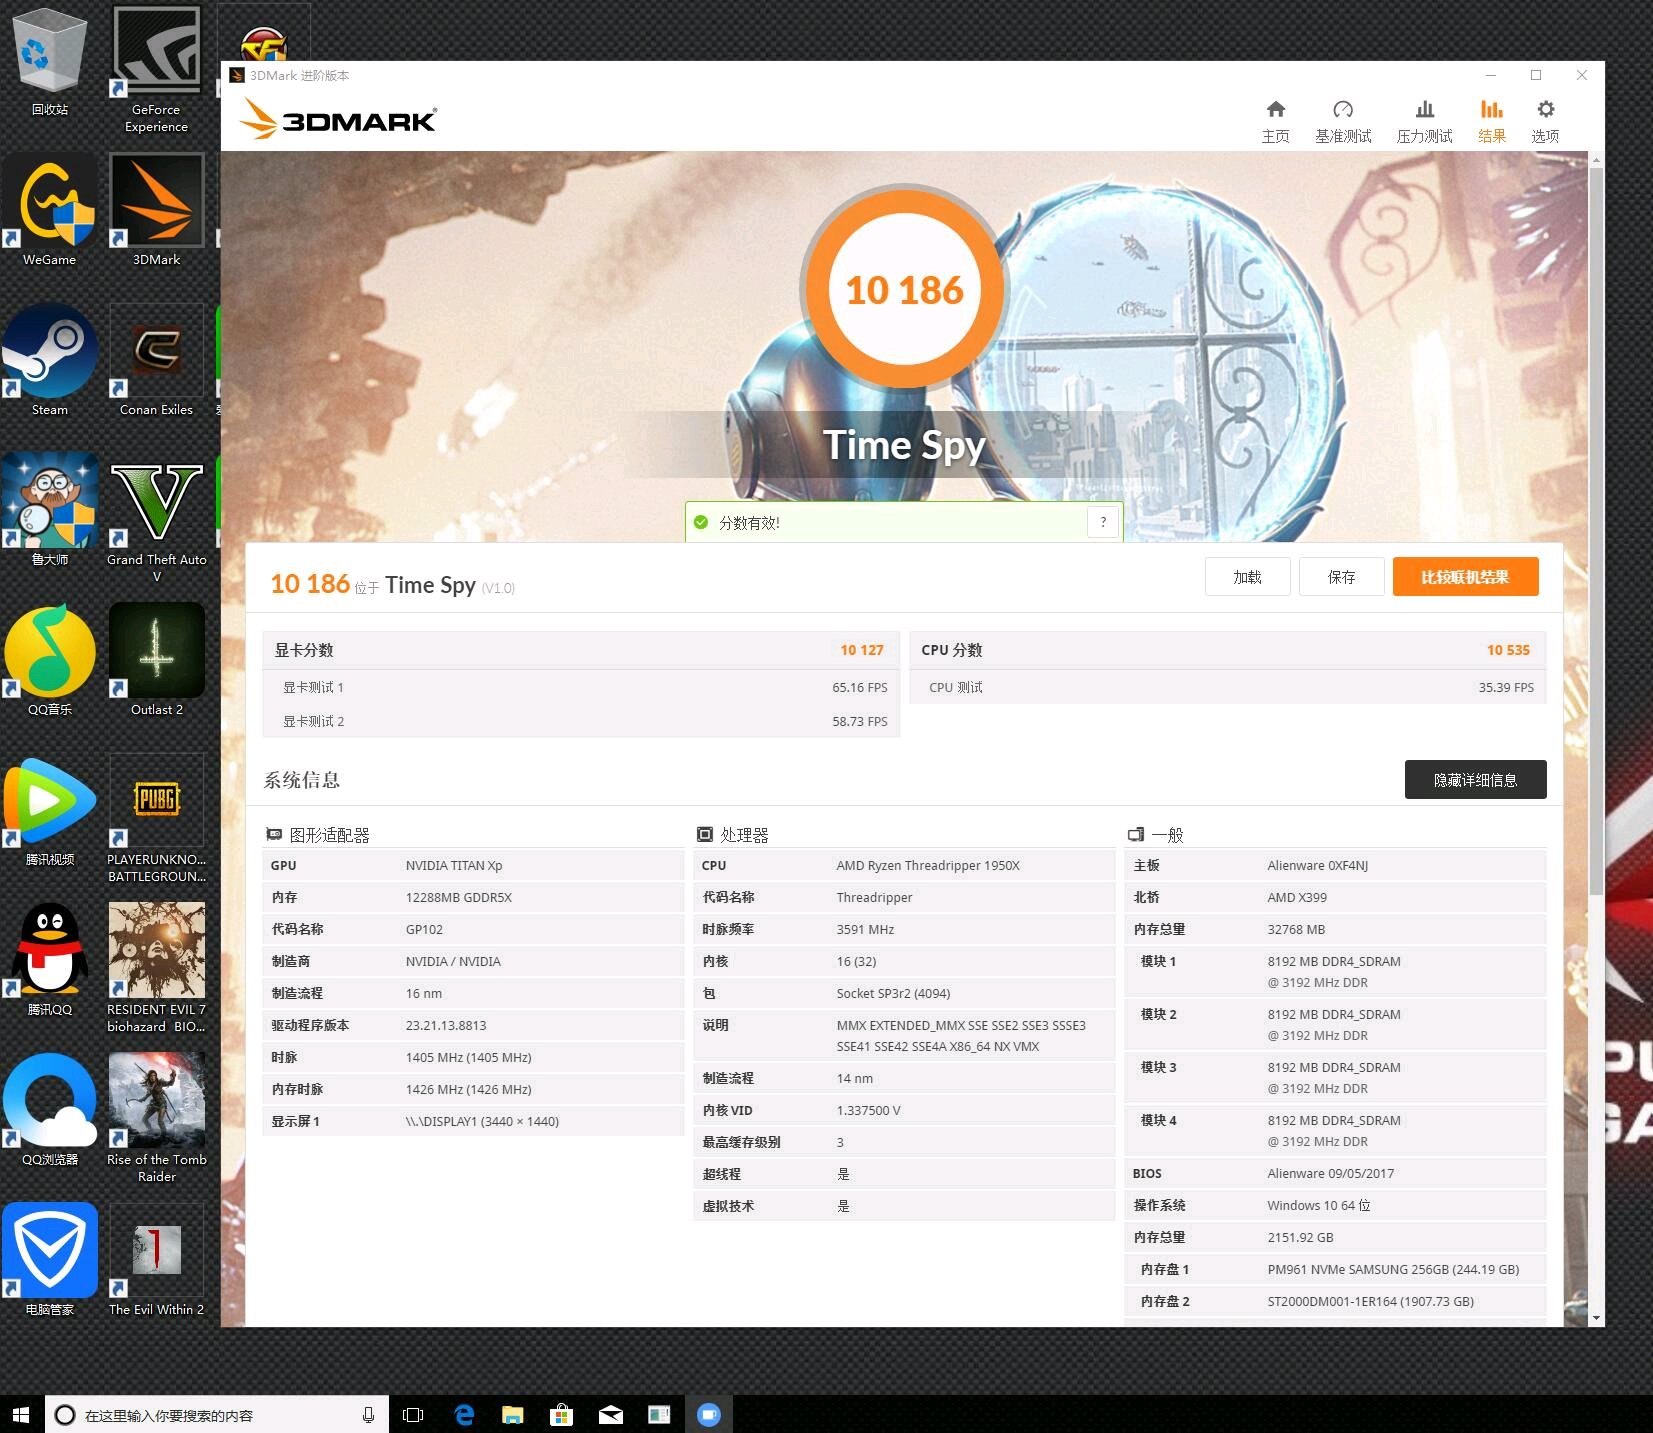
Task: Click PM961 NVMe SAMSUNG 256GB entry
Action: [x=1393, y=1269]
